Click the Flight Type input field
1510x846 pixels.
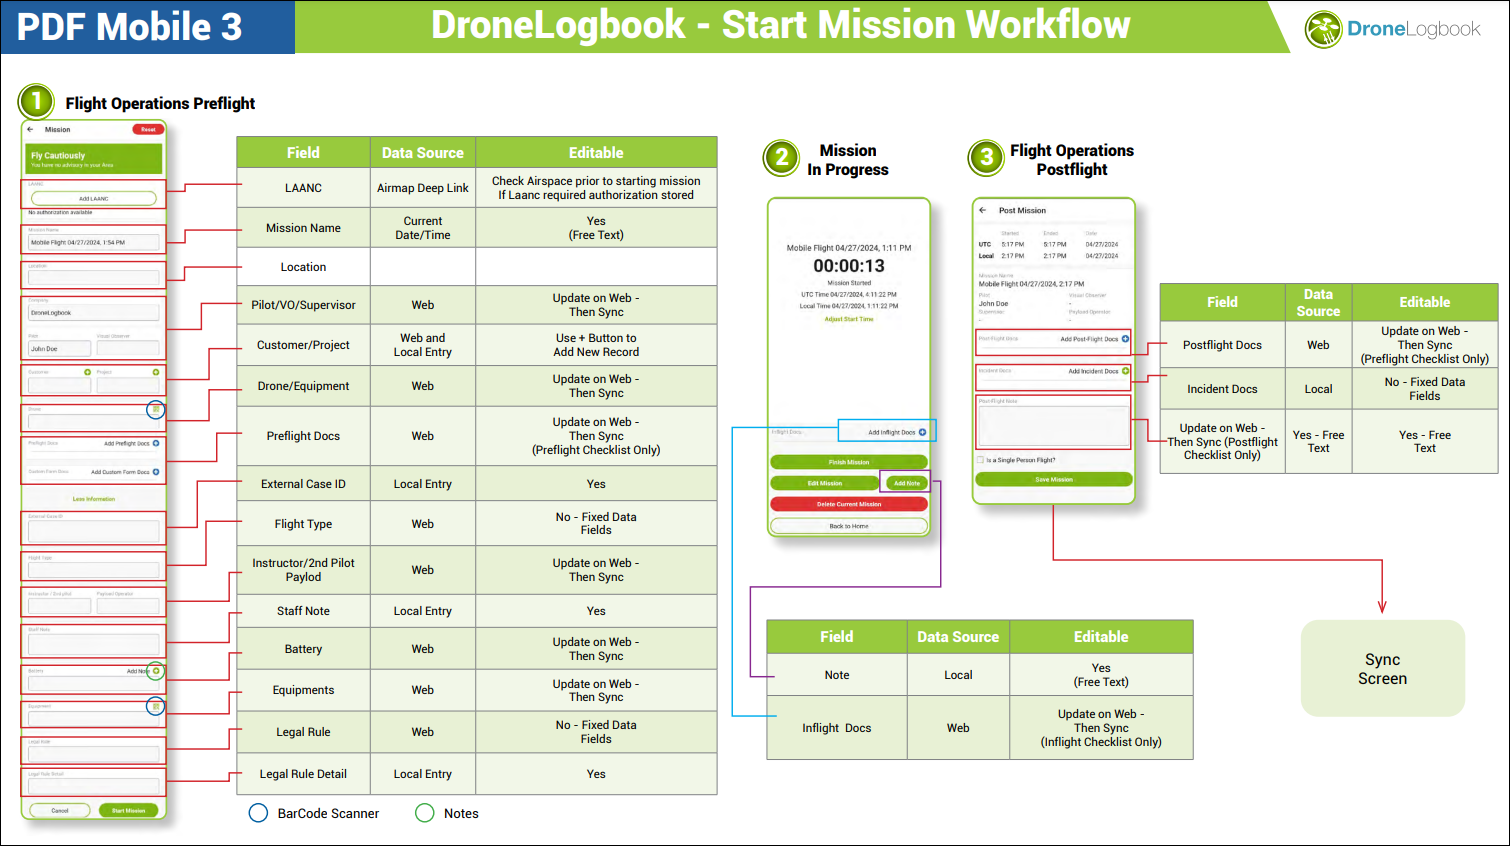[94, 570]
